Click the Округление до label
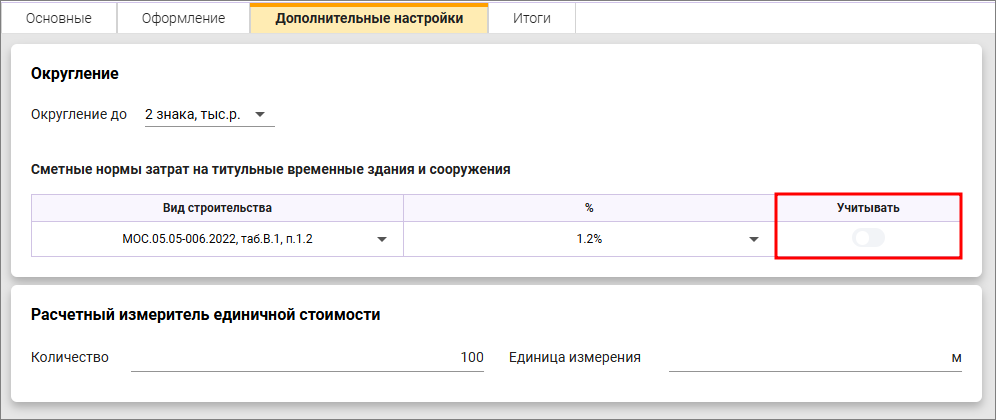Screen dimensions: 996x420 tap(79, 115)
